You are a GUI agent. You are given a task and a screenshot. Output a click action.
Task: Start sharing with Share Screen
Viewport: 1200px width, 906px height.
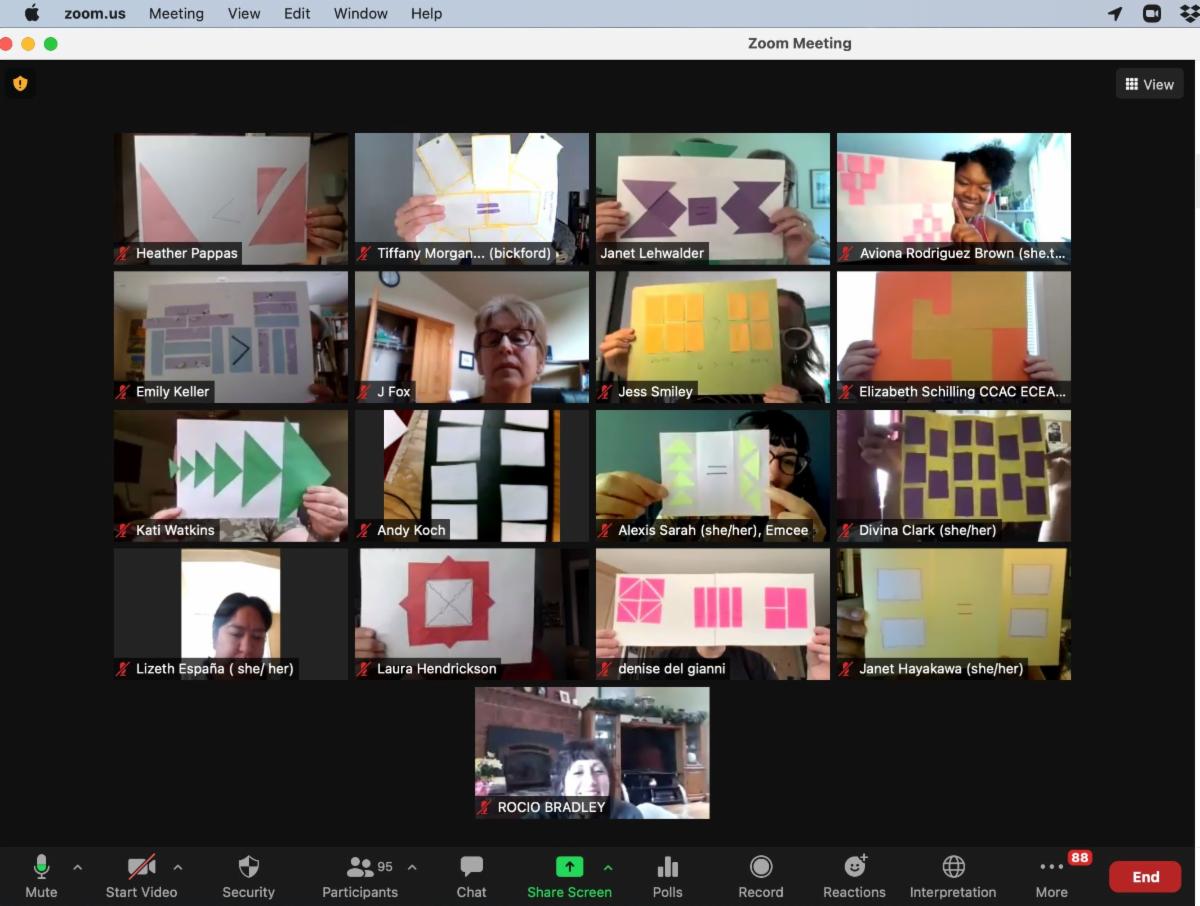point(569,876)
